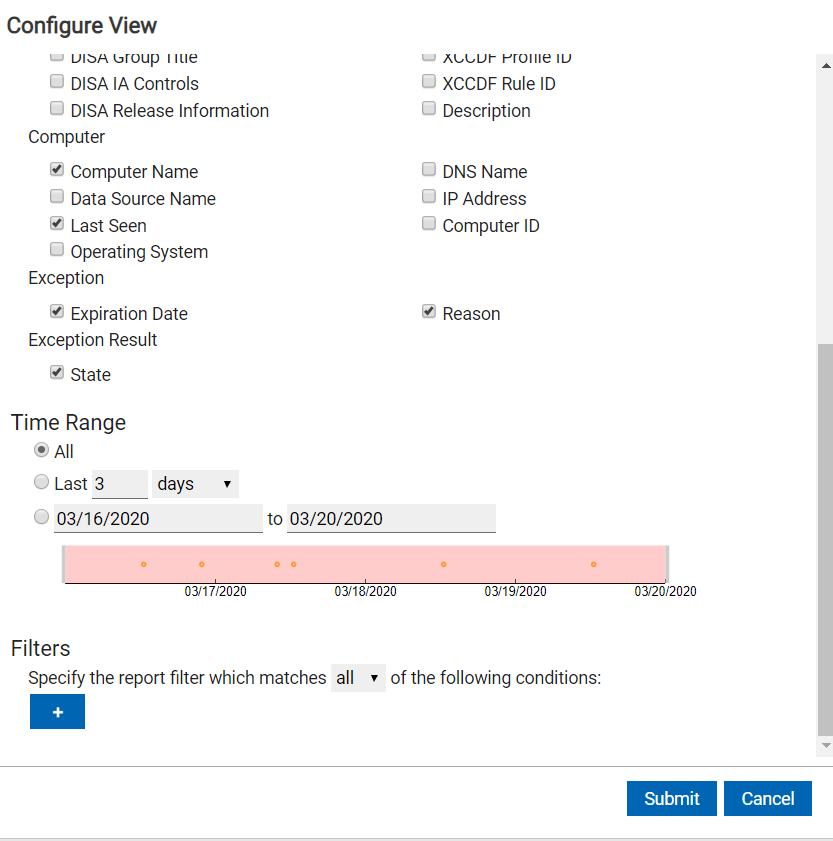Click the end date field 03/20/2020
Screen dimensions: 833x841
(390, 519)
